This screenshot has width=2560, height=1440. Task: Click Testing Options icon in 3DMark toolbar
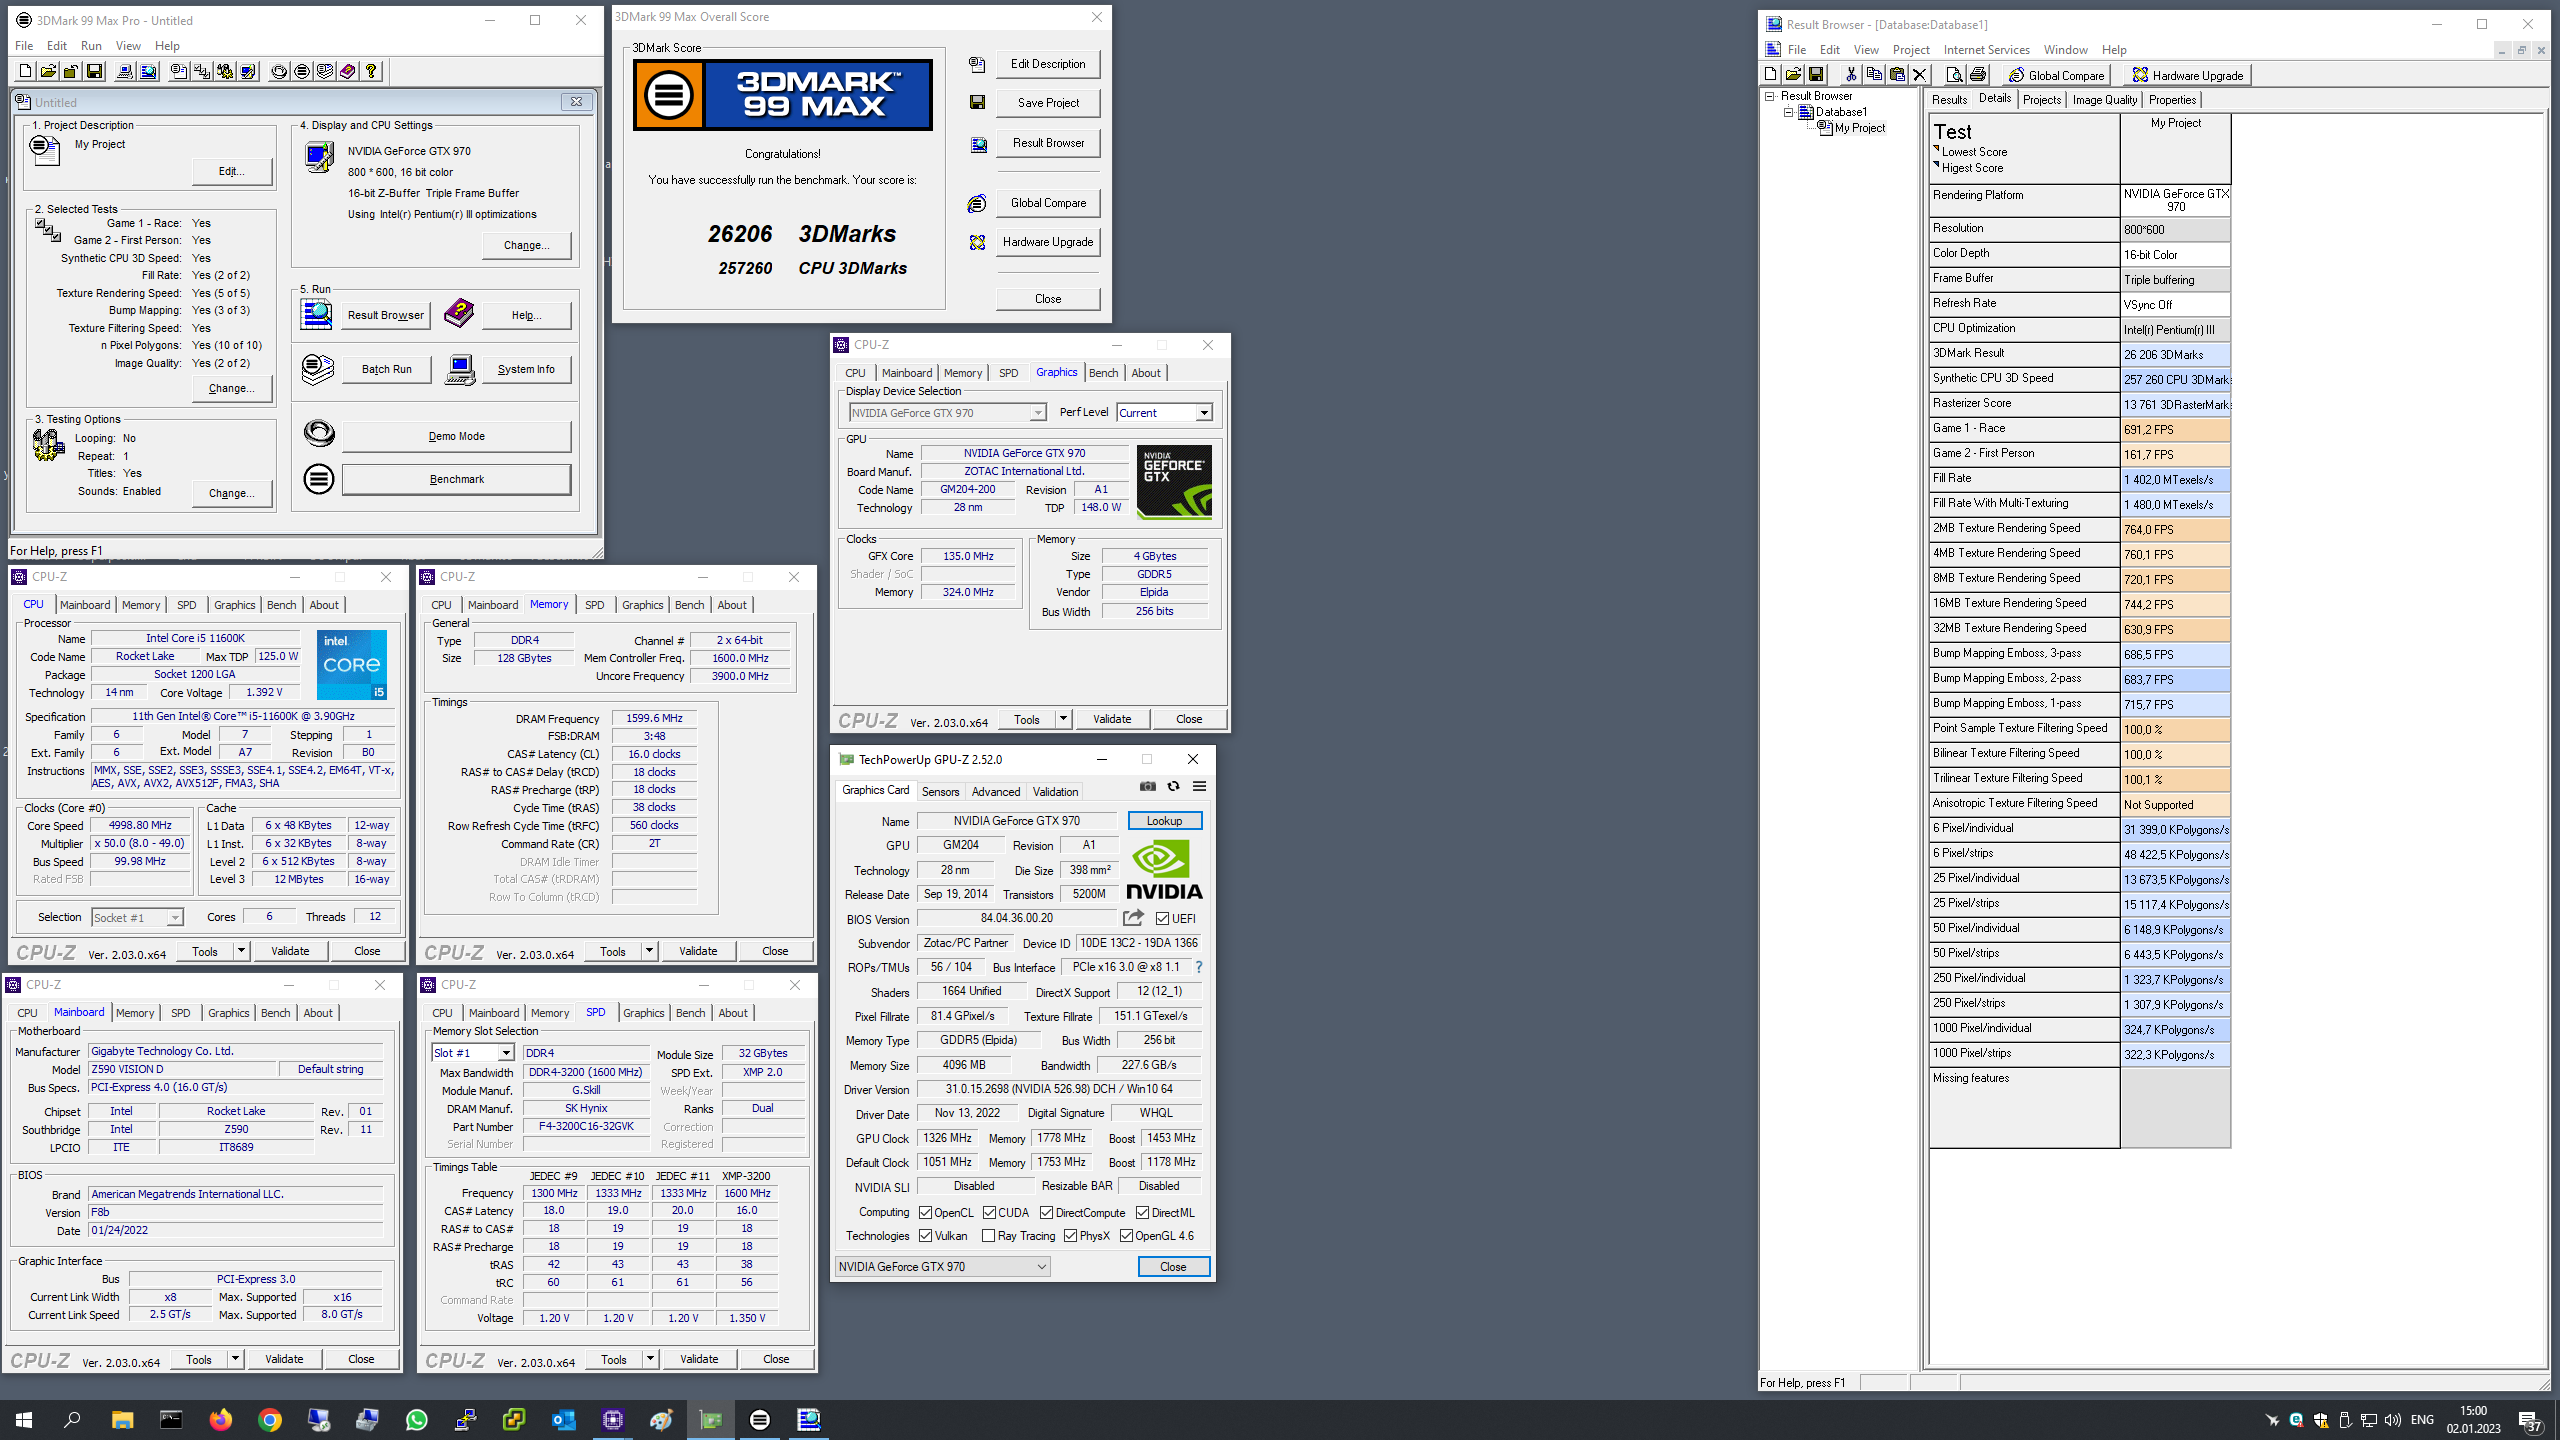pos(225,71)
